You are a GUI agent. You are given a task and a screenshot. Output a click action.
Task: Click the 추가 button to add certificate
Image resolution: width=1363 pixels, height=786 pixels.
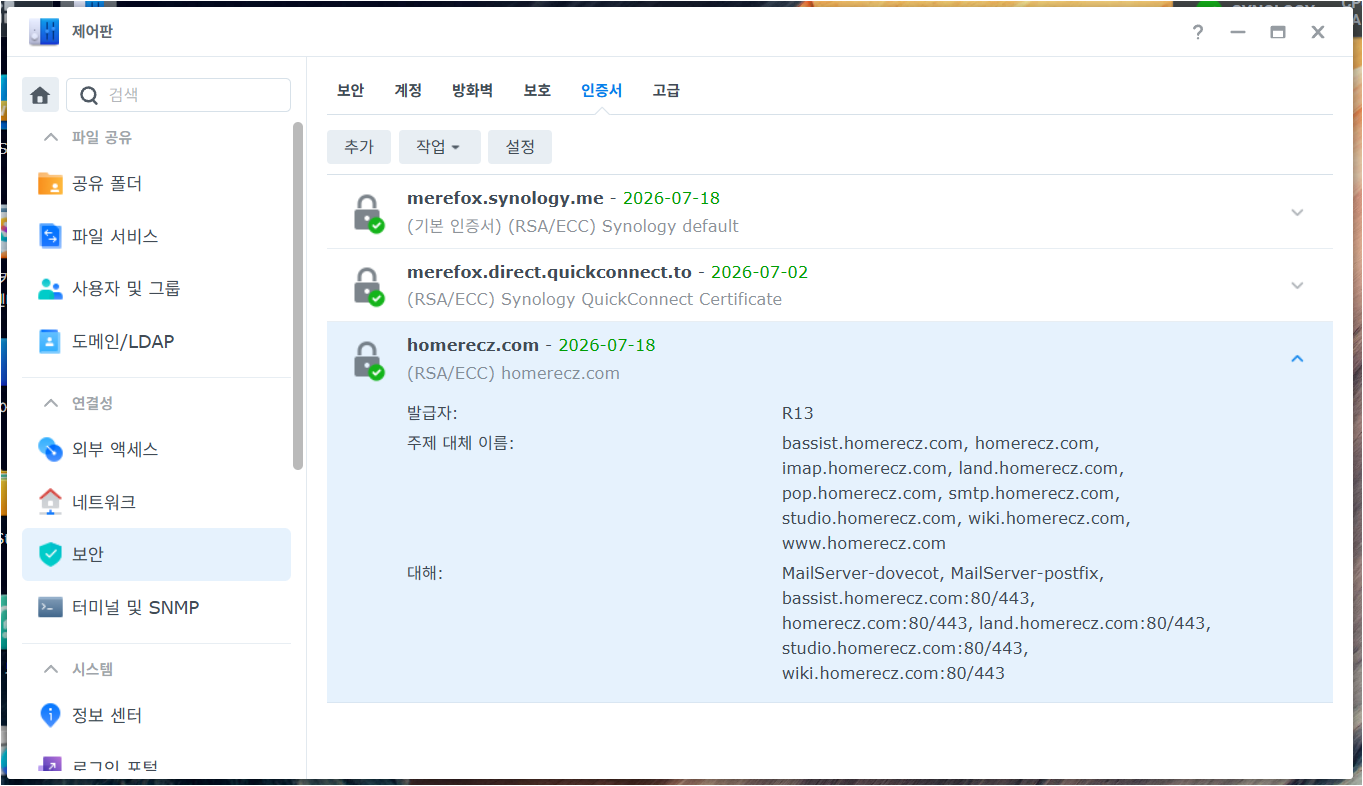358,146
